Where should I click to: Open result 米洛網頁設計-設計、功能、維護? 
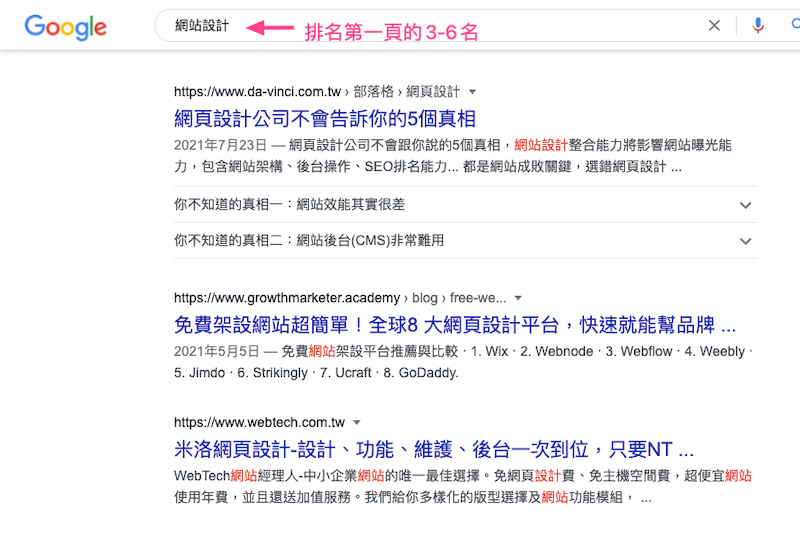(x=434, y=449)
